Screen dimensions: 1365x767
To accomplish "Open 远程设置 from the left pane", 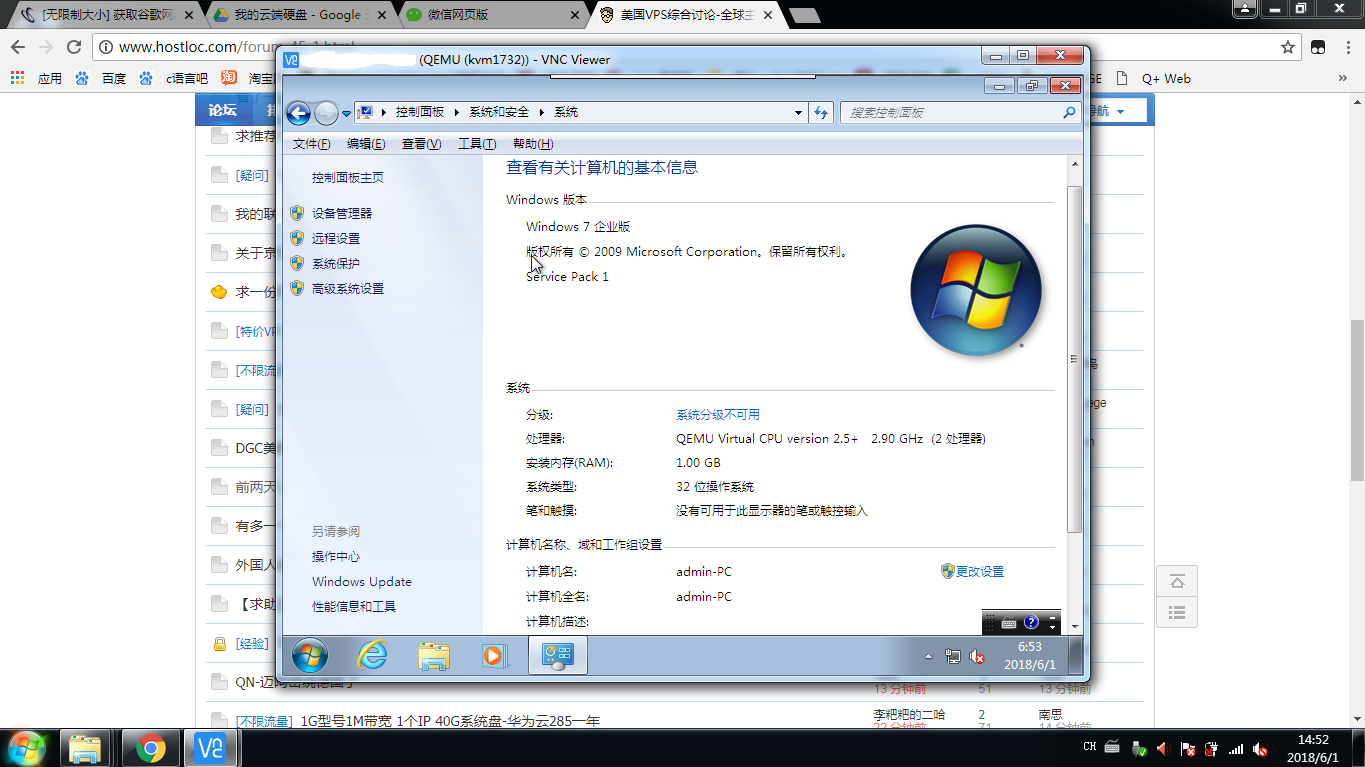I will point(336,238).
